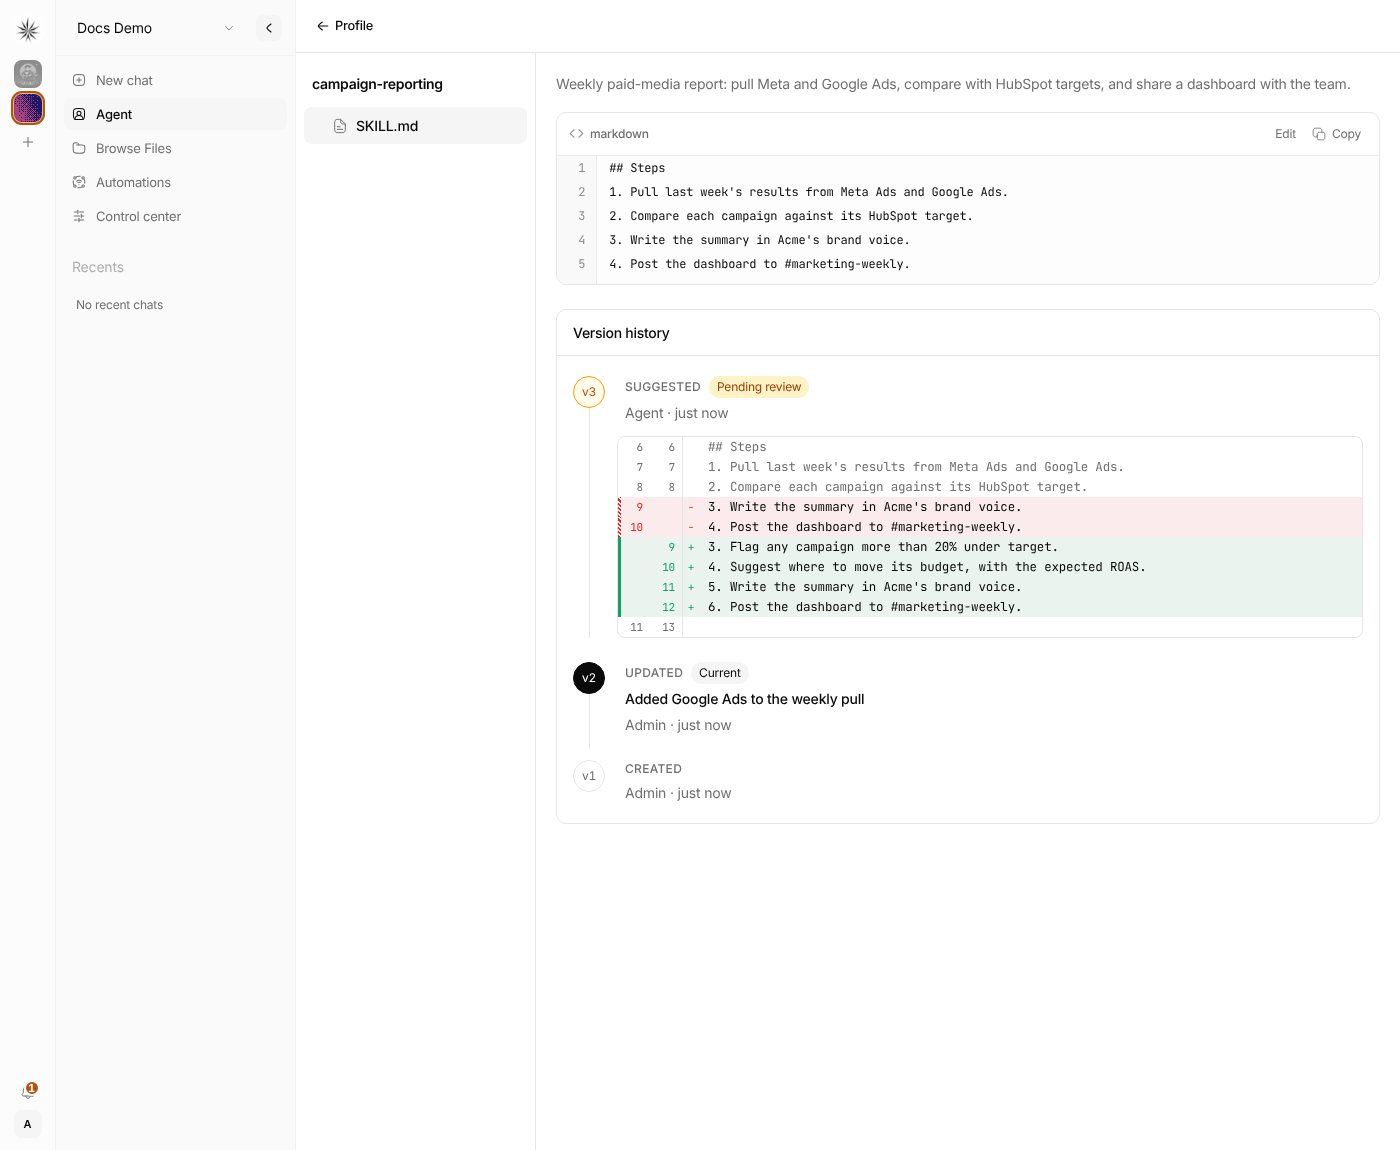1400x1150 pixels.
Task: Click the Browse Files folder icon
Action: coord(79,148)
